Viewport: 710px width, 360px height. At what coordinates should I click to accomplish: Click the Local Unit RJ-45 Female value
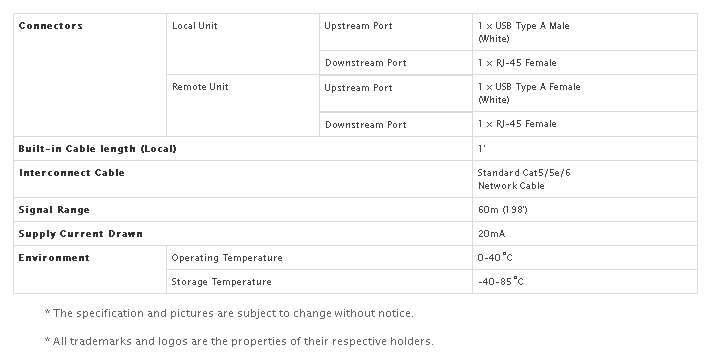pyautogui.click(x=517, y=63)
